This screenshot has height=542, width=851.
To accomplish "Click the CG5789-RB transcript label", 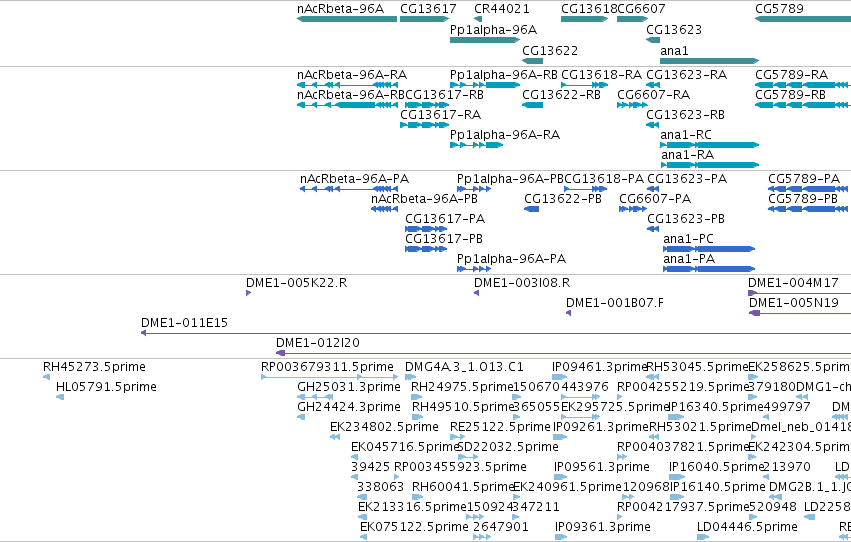I will tap(790, 94).
